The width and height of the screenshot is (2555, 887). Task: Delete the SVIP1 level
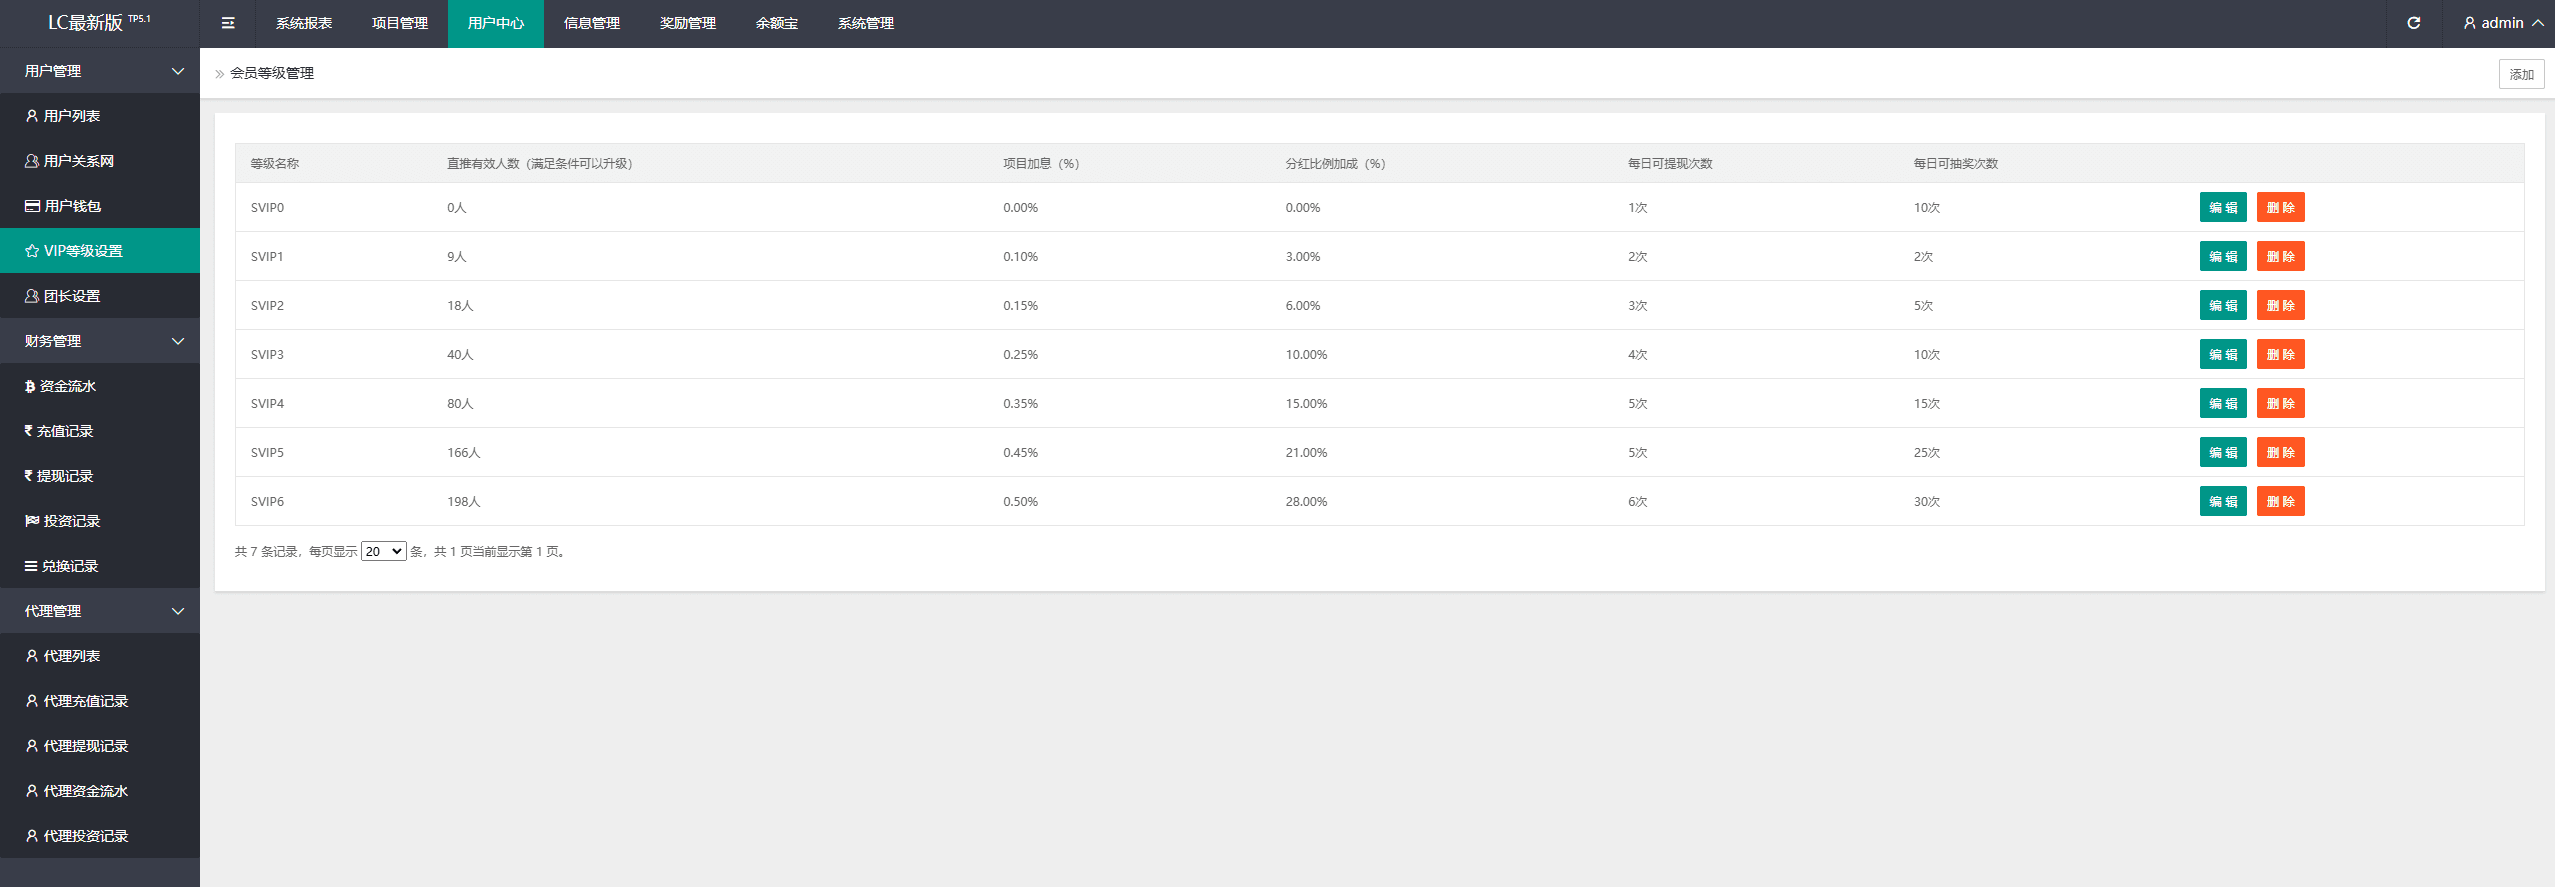pyautogui.click(x=2280, y=256)
